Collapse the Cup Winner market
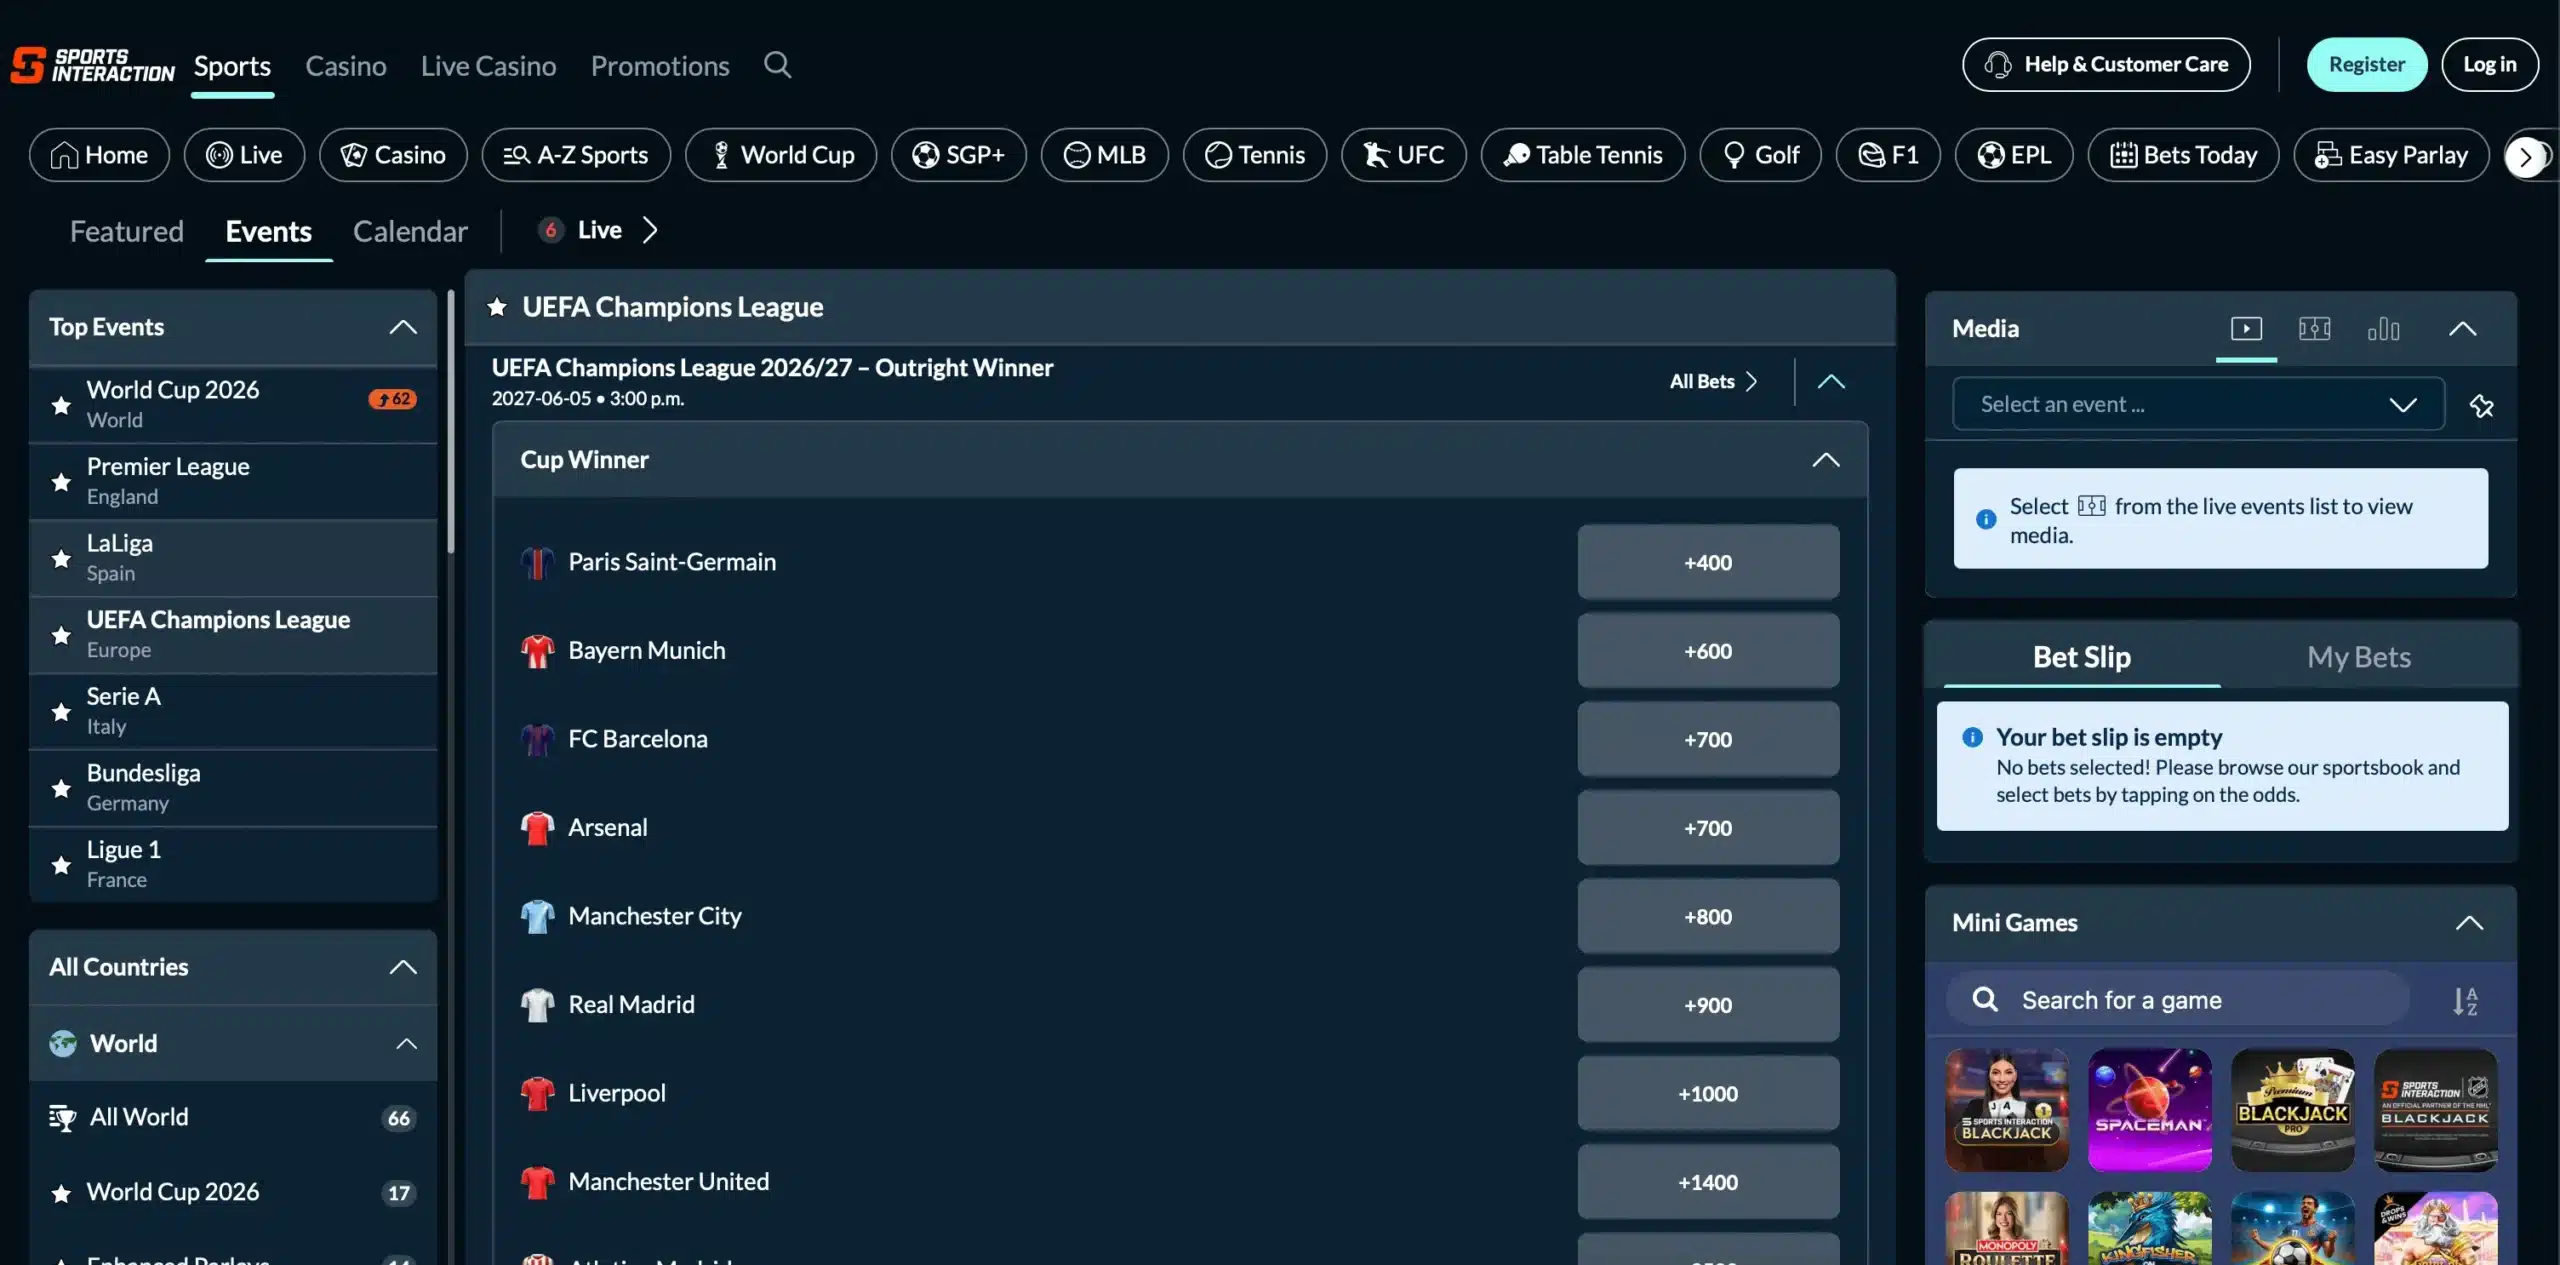 [1826, 460]
